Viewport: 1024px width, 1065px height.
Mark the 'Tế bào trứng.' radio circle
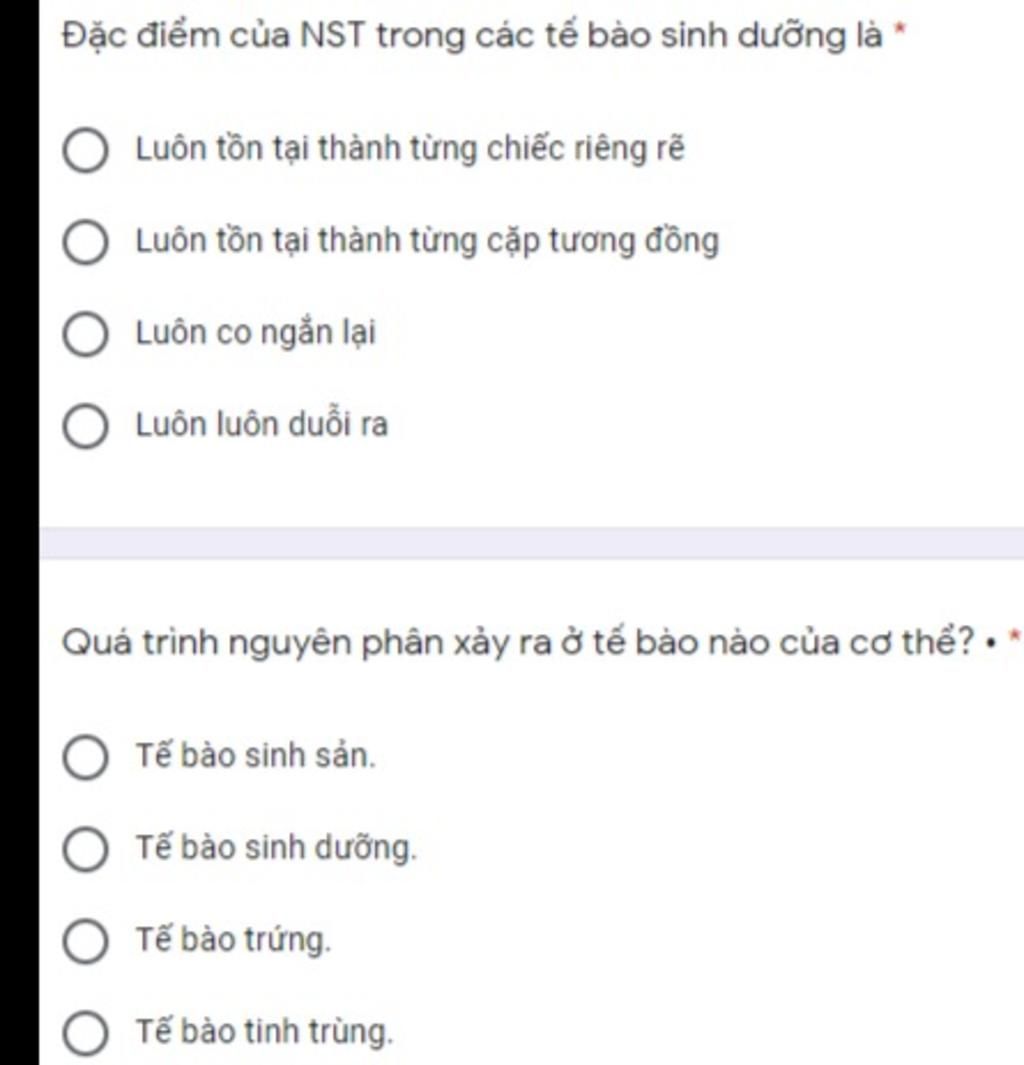click(85, 941)
